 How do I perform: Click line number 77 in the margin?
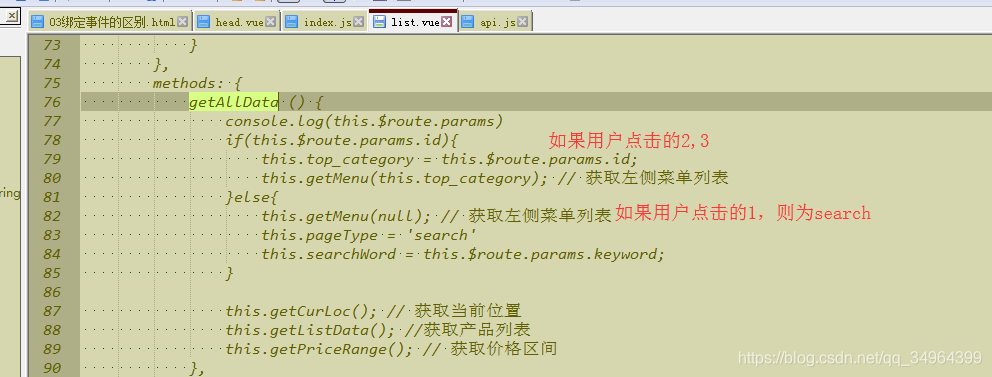52,121
